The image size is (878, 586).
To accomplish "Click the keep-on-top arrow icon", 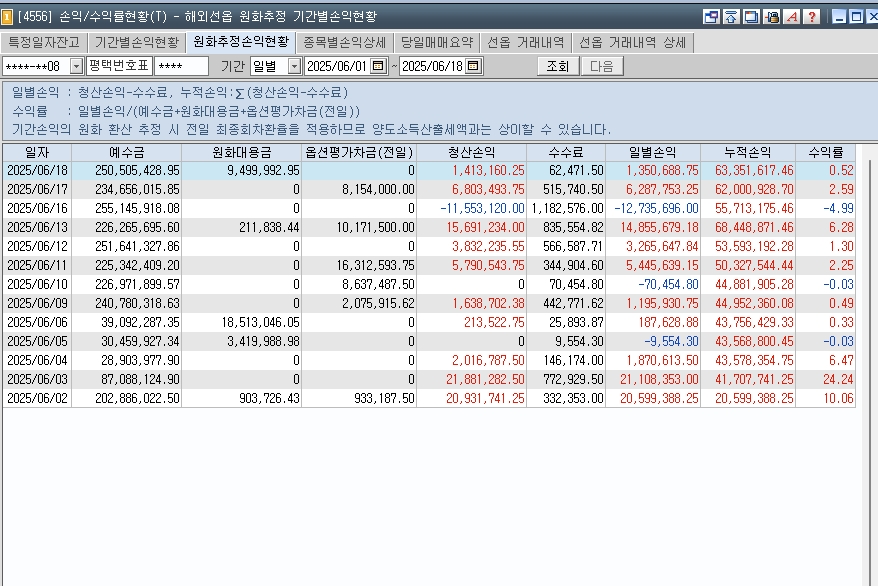I will tap(731, 17).
